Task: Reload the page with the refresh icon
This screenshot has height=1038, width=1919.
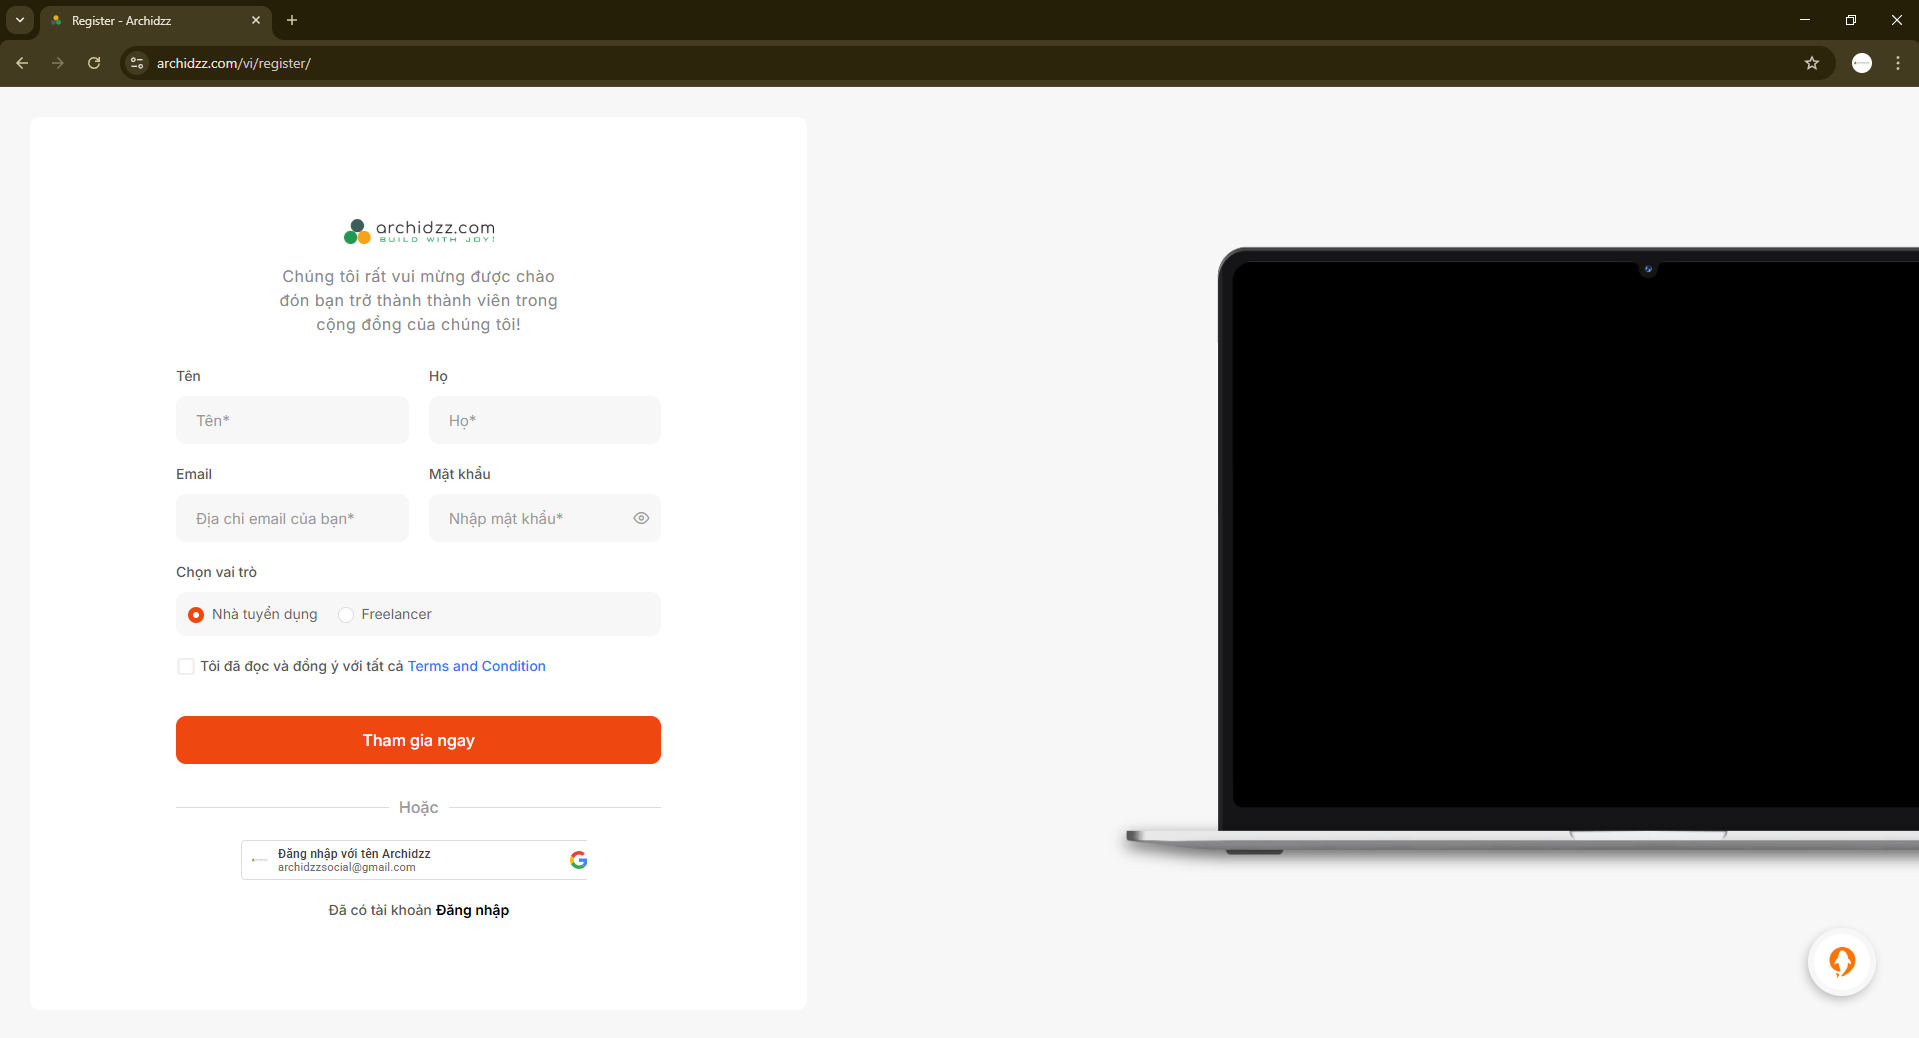Action: coord(94,63)
